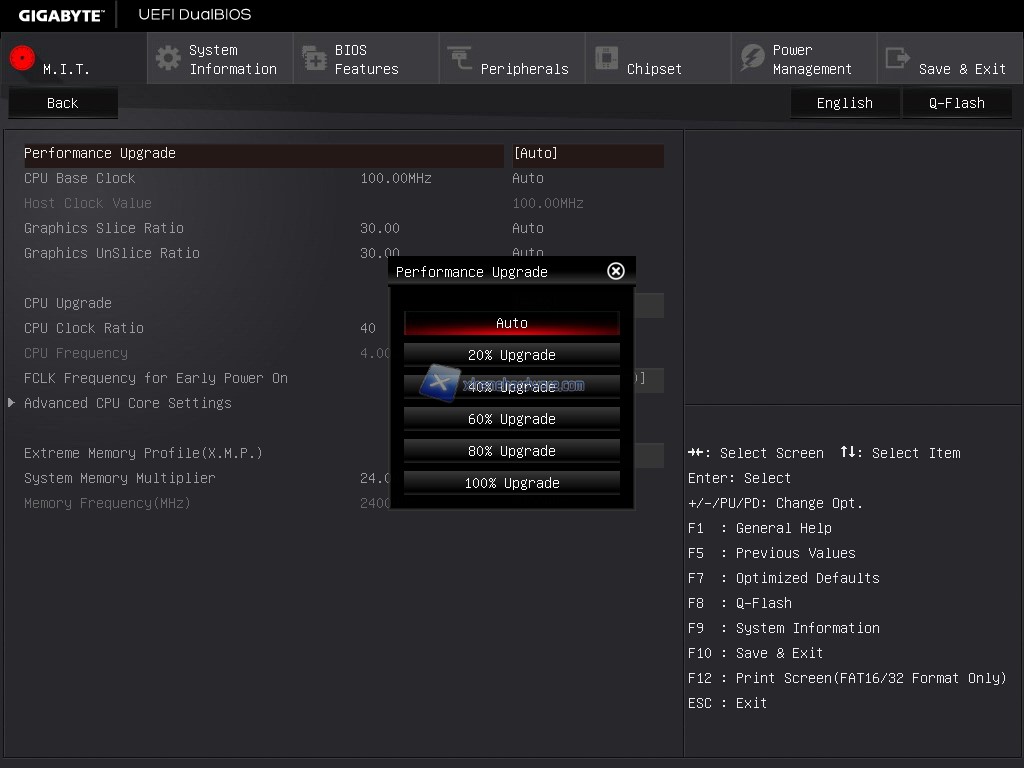Select the CPU Base Clock row
Screen dimensions: 1024x768
pos(80,178)
